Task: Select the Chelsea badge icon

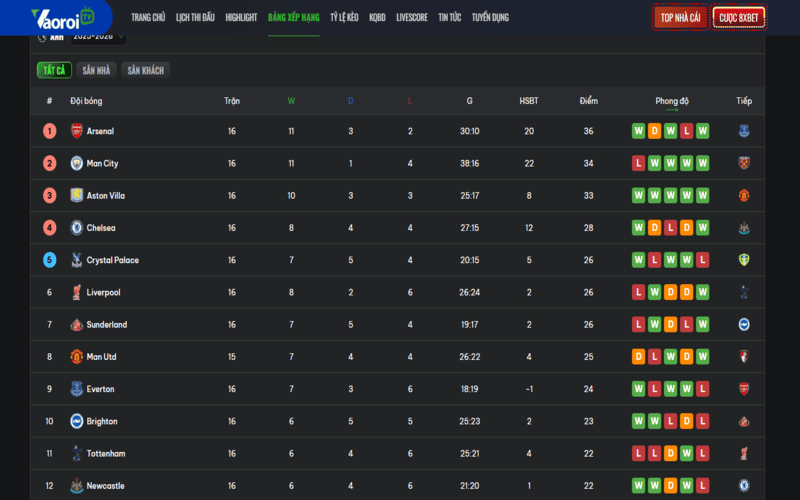Action: click(x=77, y=228)
